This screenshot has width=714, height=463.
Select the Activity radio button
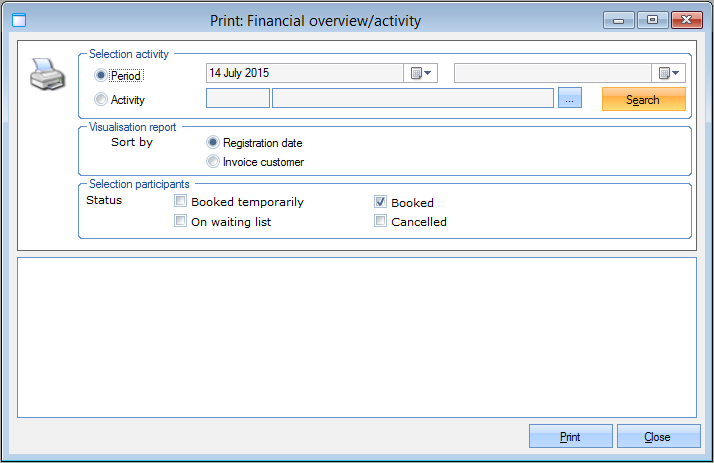101,99
